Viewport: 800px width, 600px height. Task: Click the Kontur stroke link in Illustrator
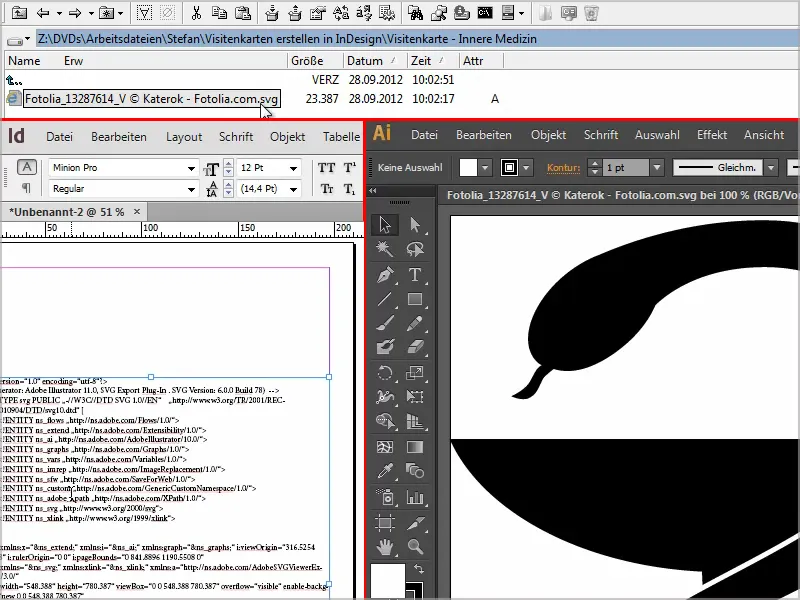(563, 167)
